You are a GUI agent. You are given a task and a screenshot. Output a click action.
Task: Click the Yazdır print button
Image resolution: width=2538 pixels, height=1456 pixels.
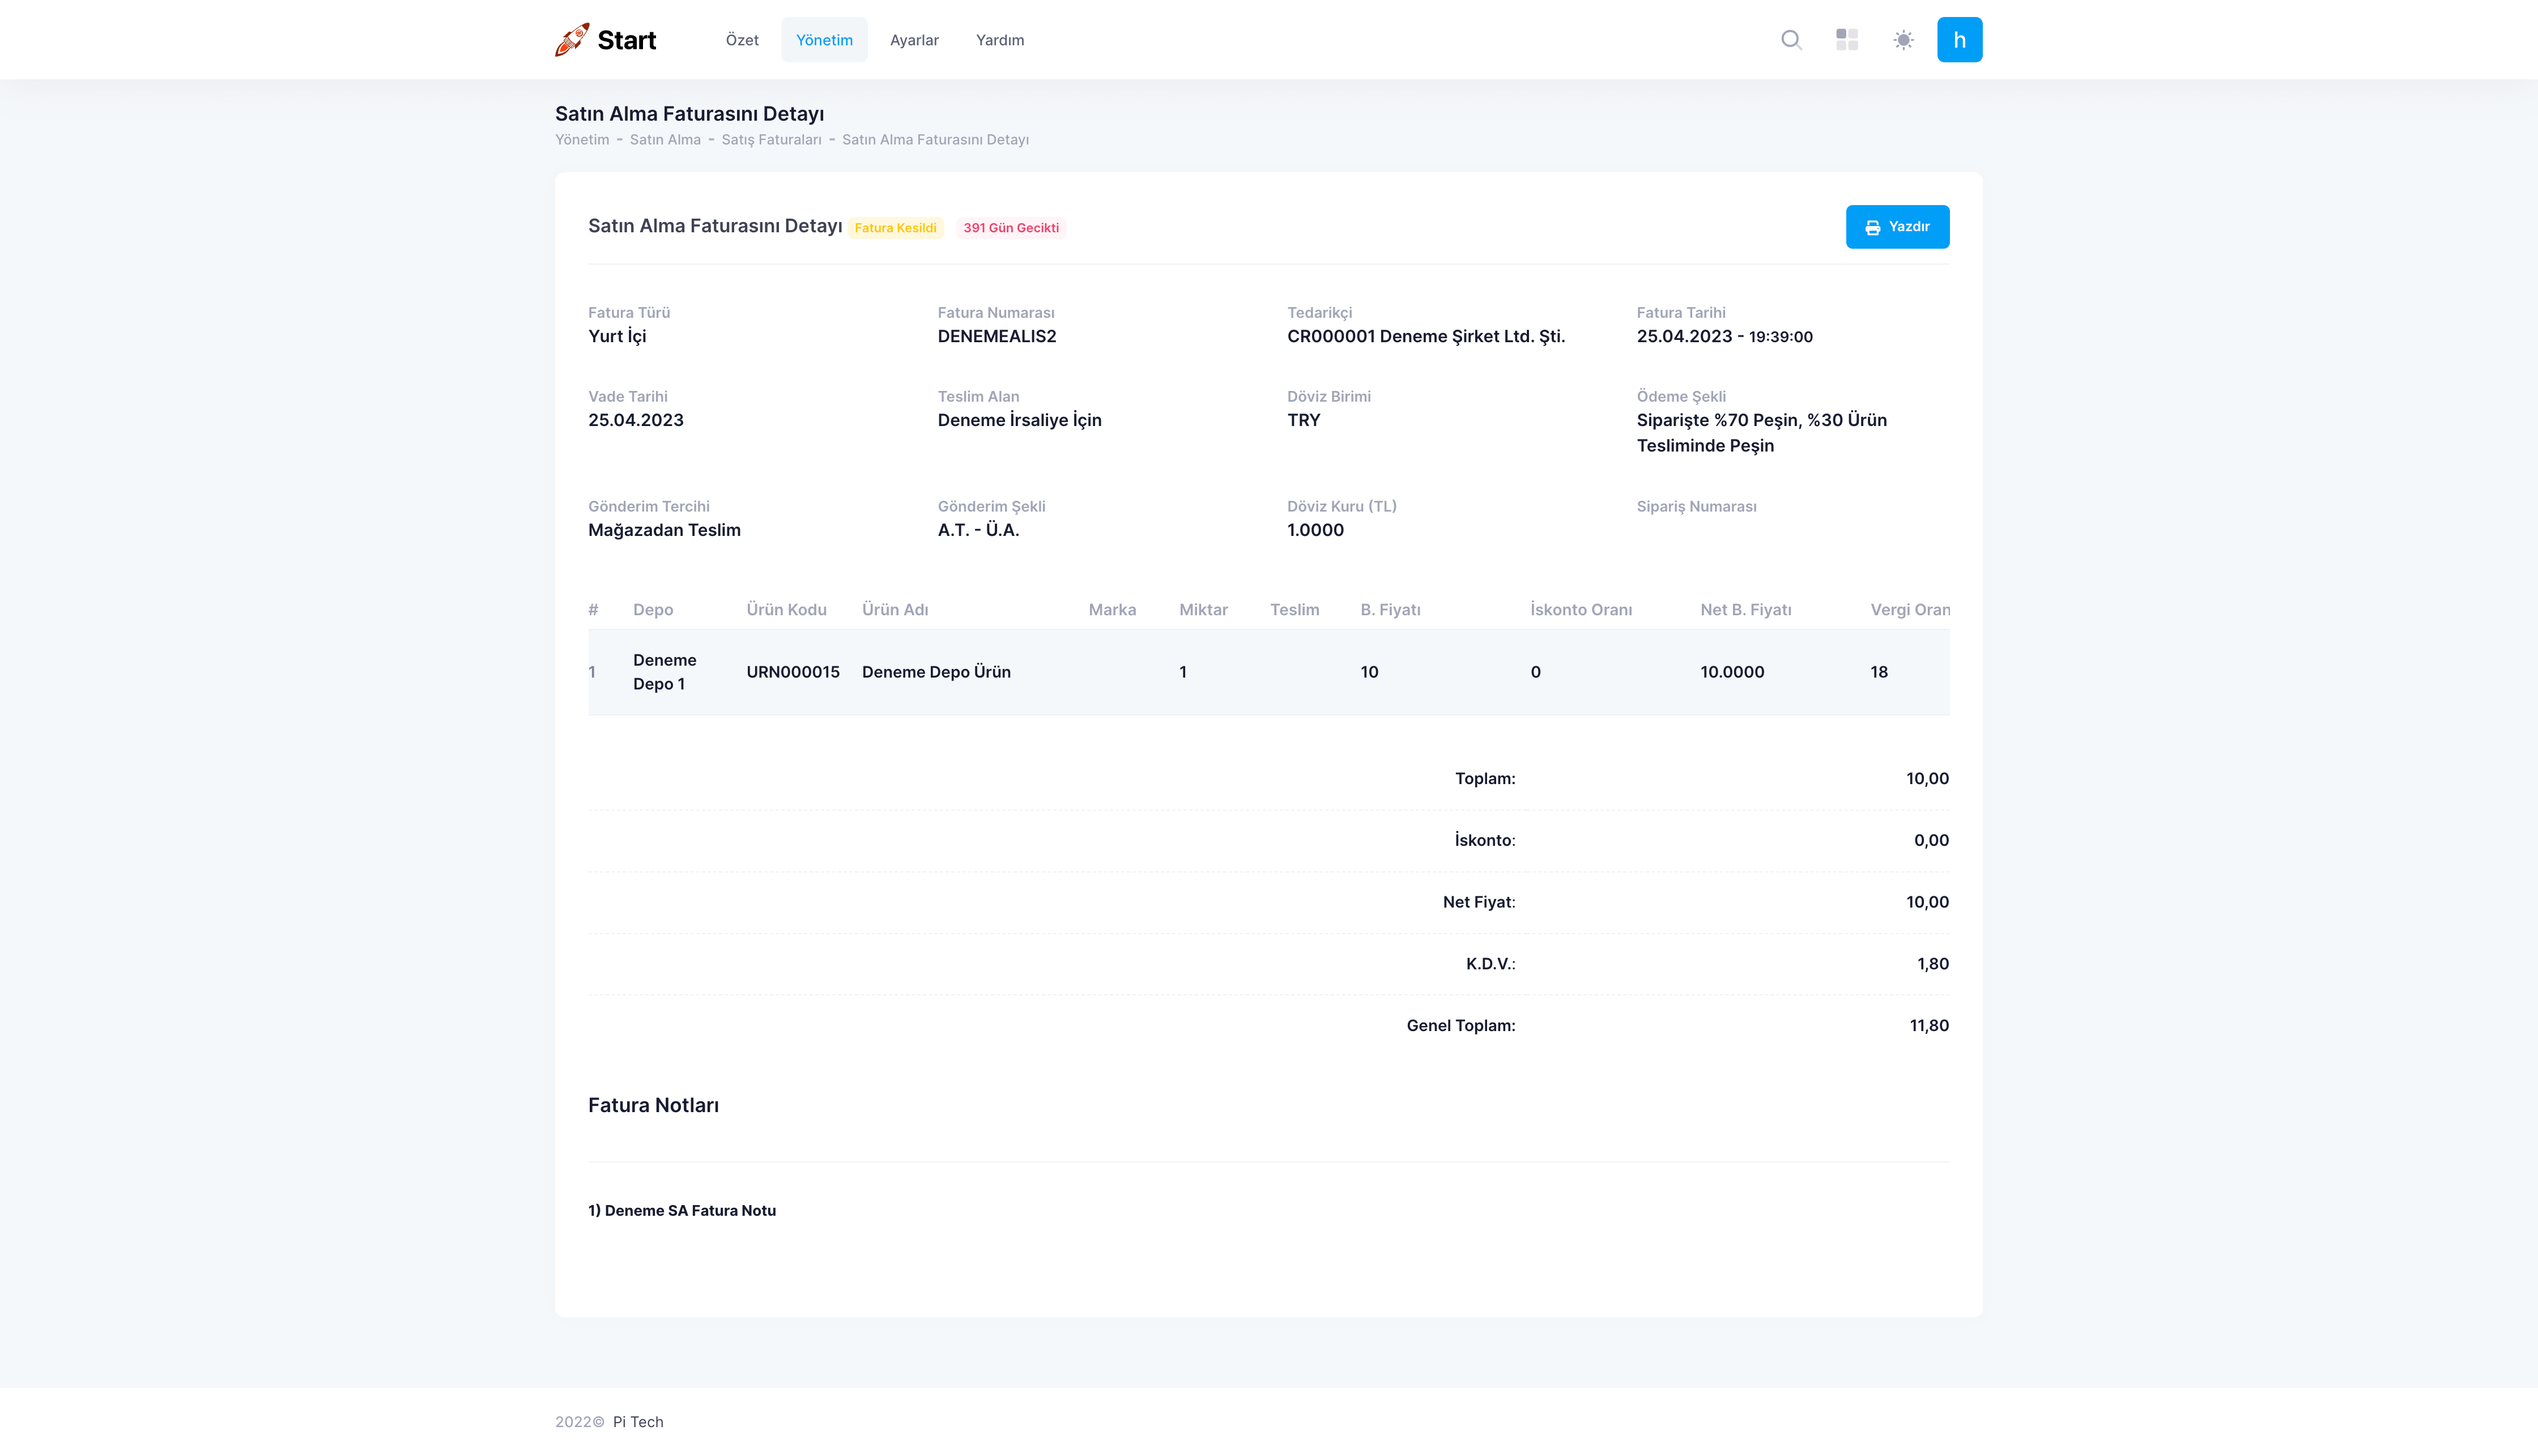1897,227
